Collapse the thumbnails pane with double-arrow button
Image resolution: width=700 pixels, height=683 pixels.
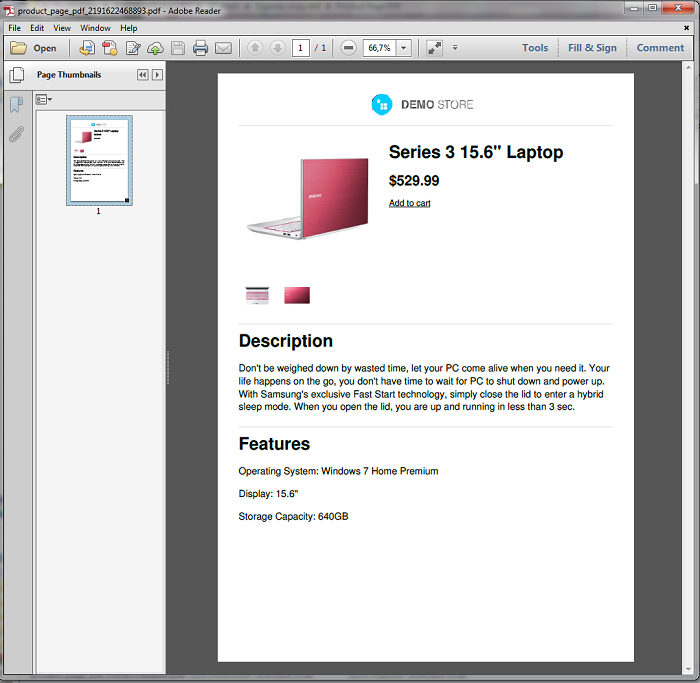pyautogui.click(x=142, y=75)
